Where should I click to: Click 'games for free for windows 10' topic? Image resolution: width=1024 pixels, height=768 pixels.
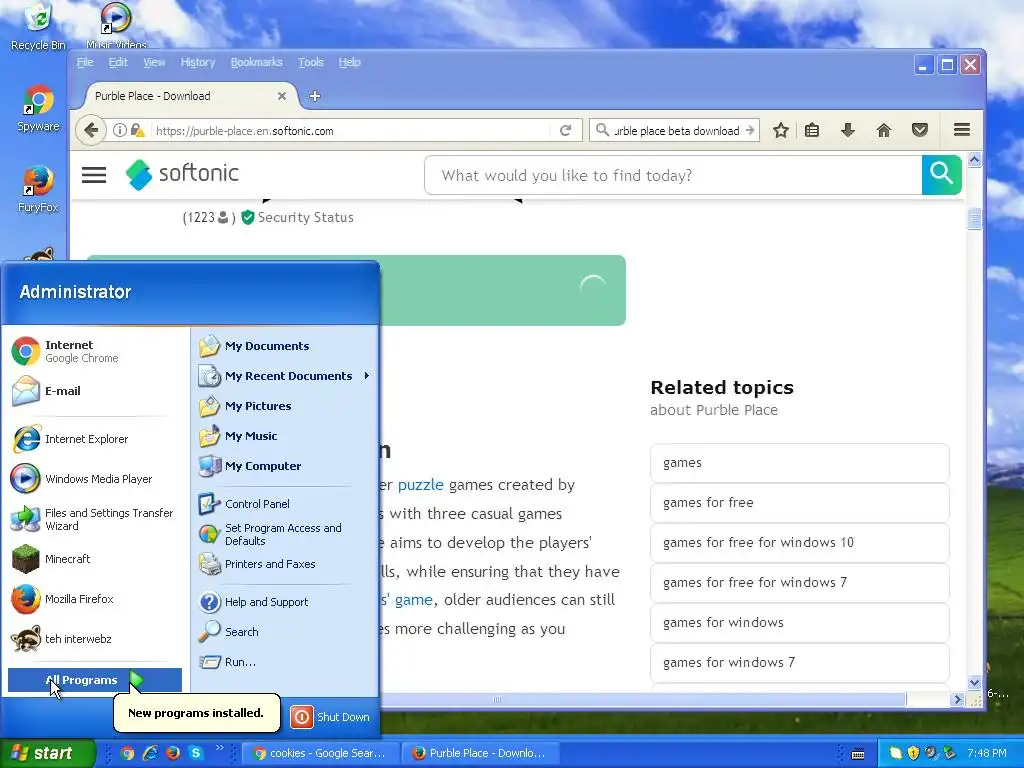coord(799,542)
